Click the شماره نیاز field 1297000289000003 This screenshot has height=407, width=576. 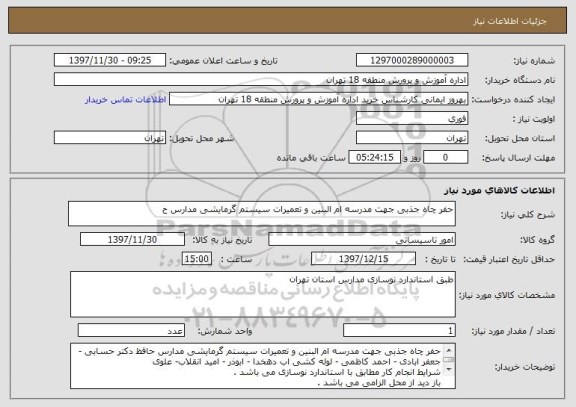coord(412,60)
